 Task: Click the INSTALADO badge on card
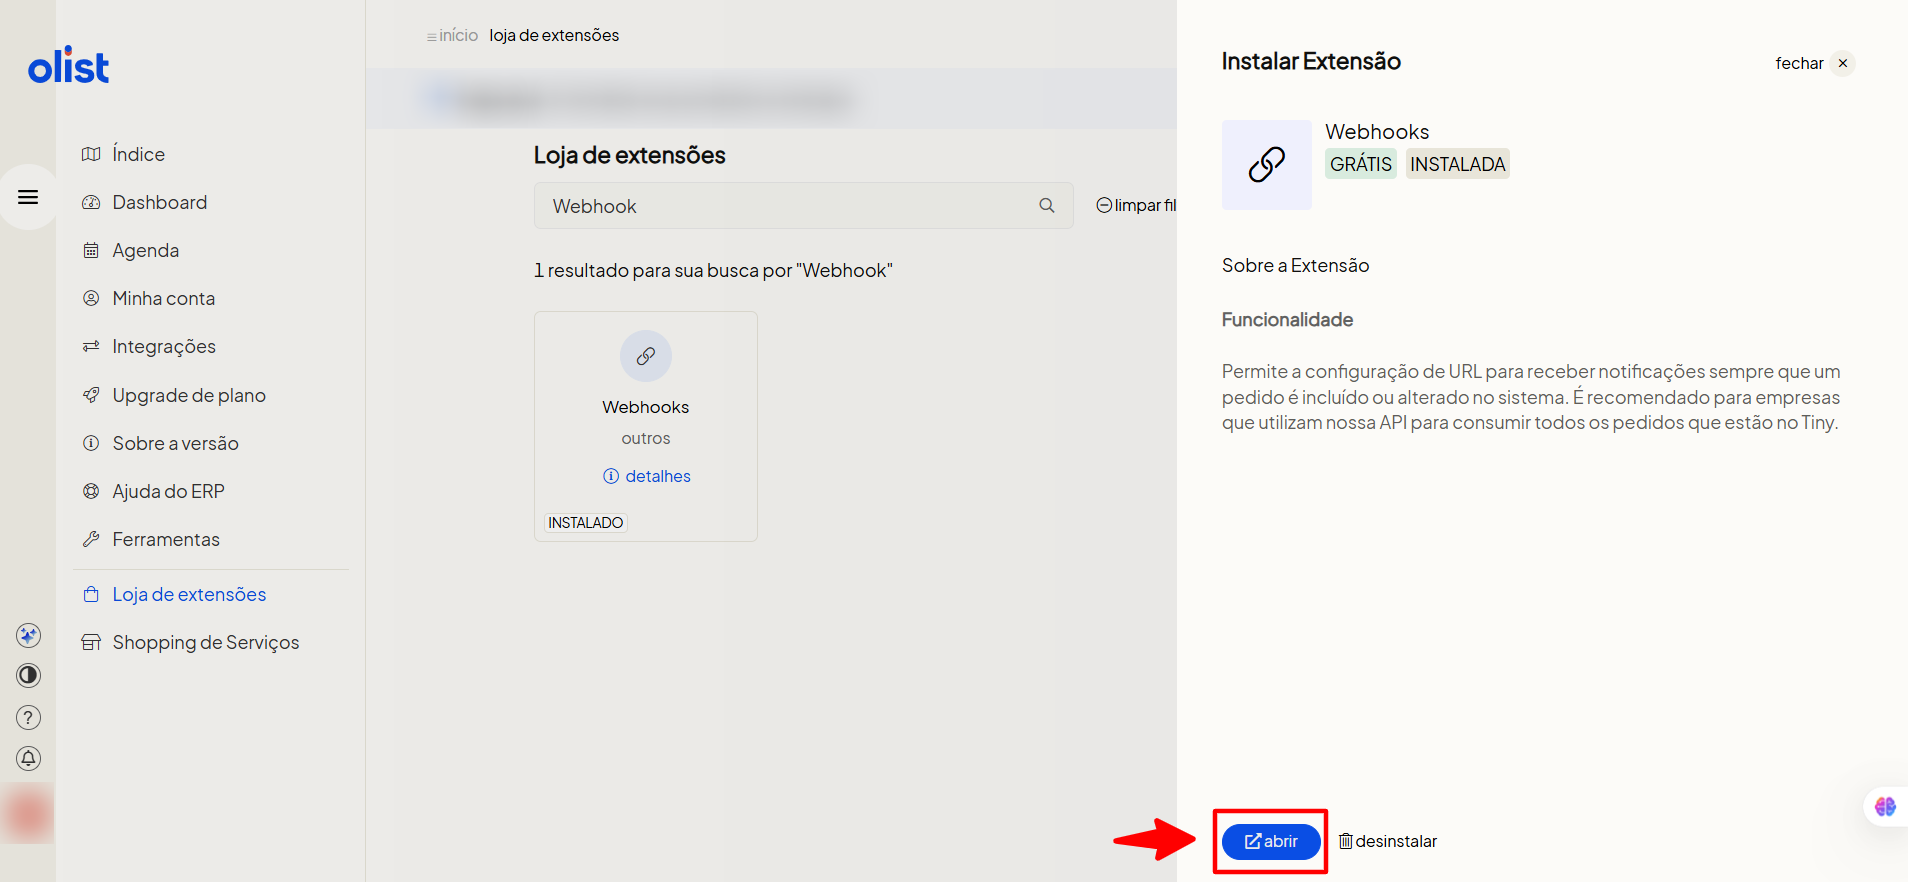pos(586,523)
